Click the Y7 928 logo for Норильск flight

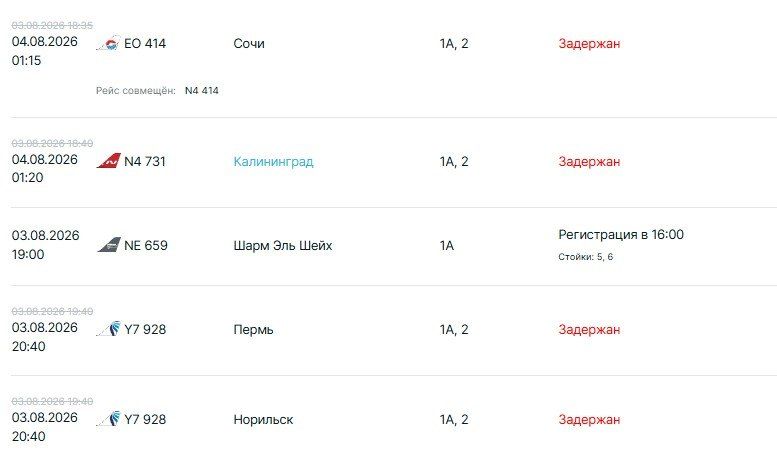[x=108, y=419]
